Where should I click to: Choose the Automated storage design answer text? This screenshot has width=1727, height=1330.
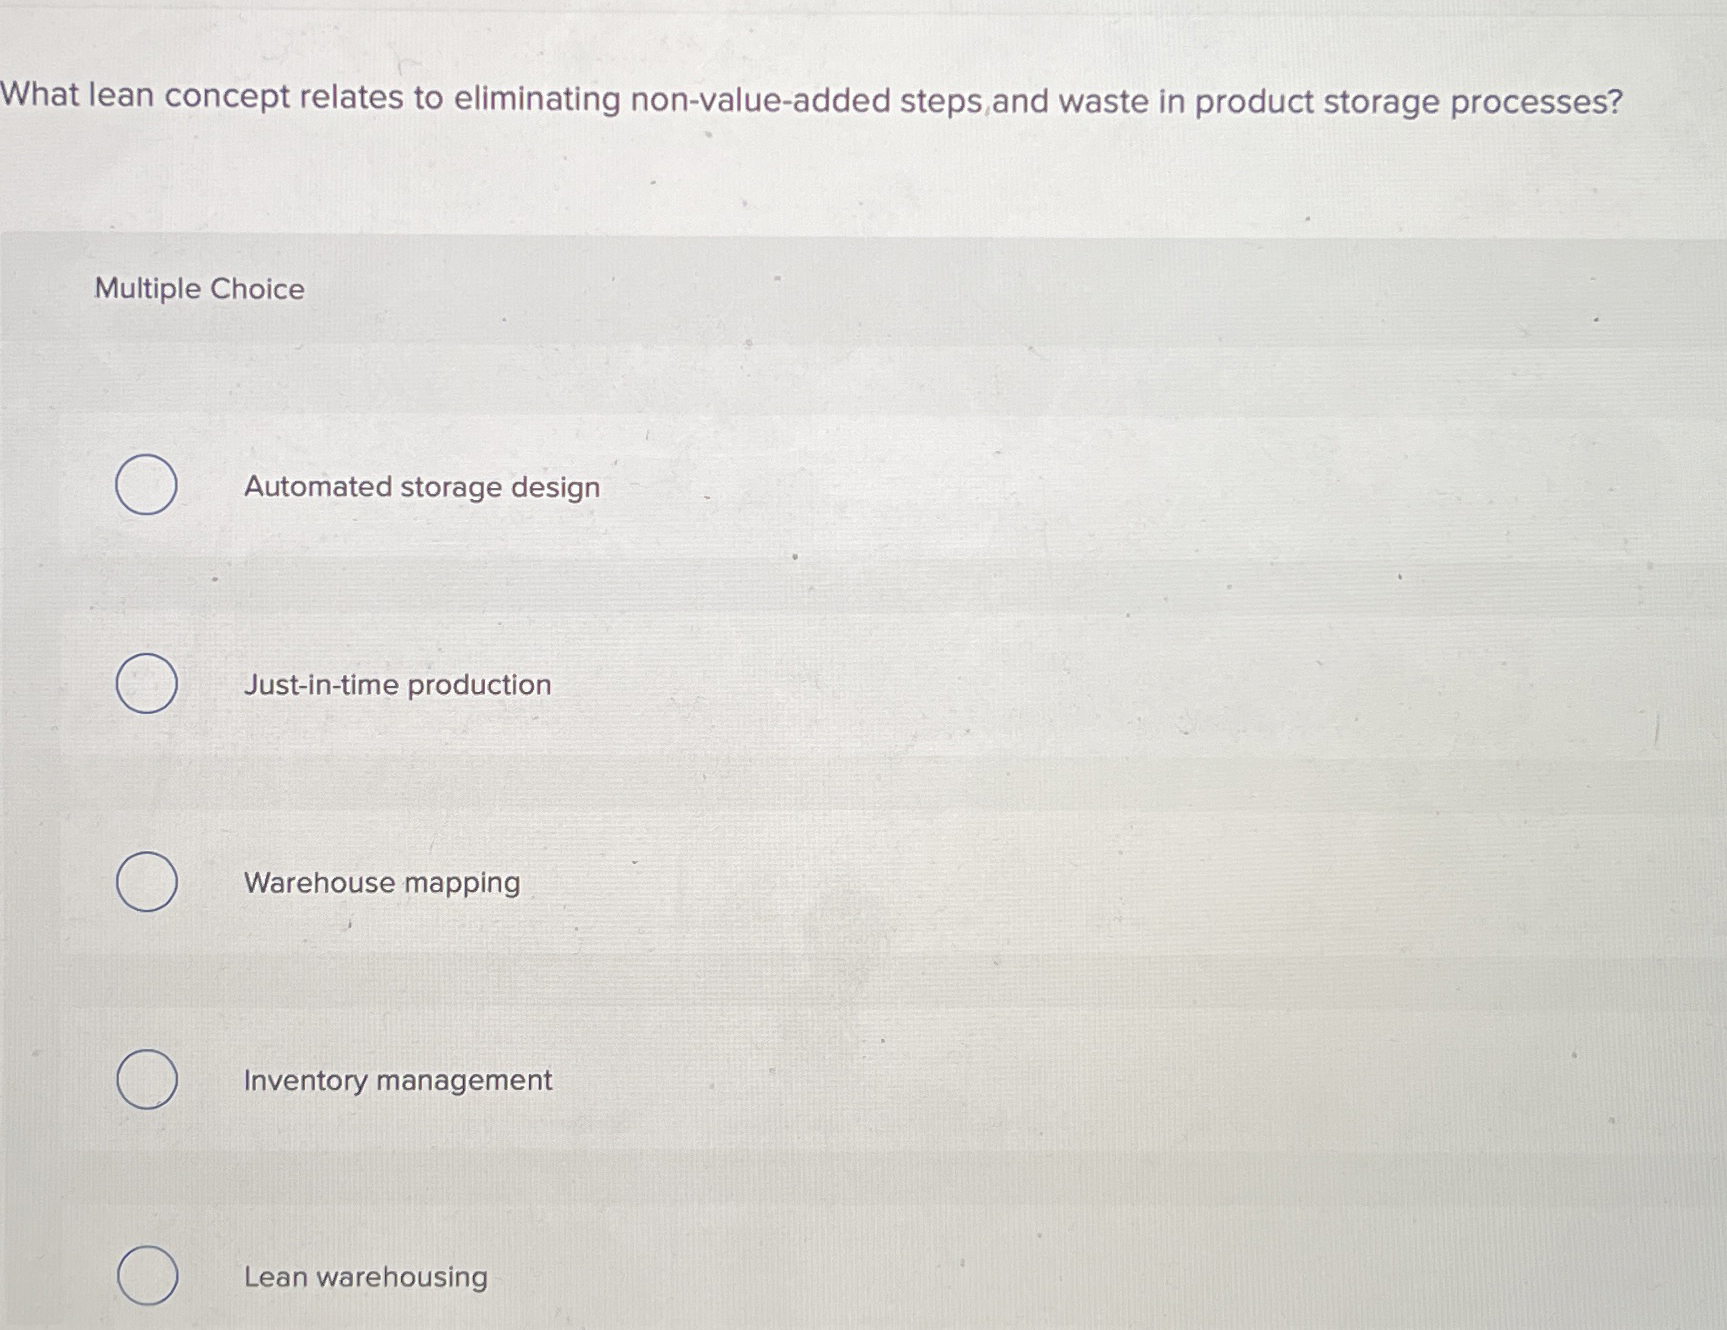click(x=421, y=487)
